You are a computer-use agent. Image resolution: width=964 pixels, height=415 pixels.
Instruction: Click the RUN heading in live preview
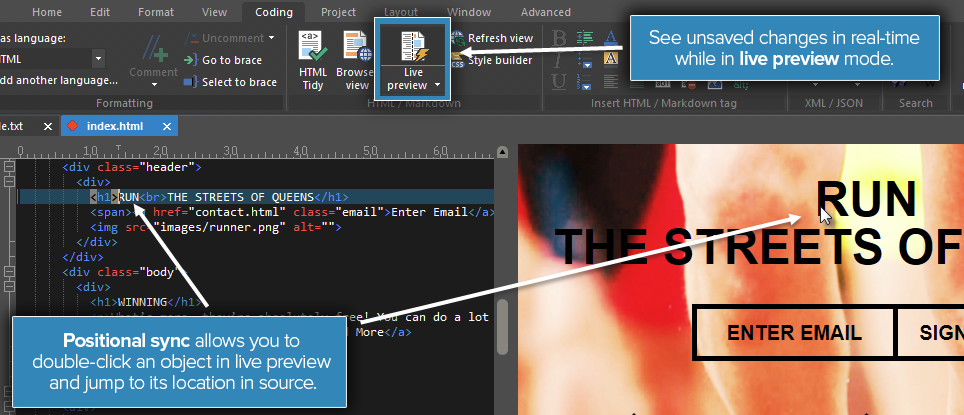tap(866, 200)
